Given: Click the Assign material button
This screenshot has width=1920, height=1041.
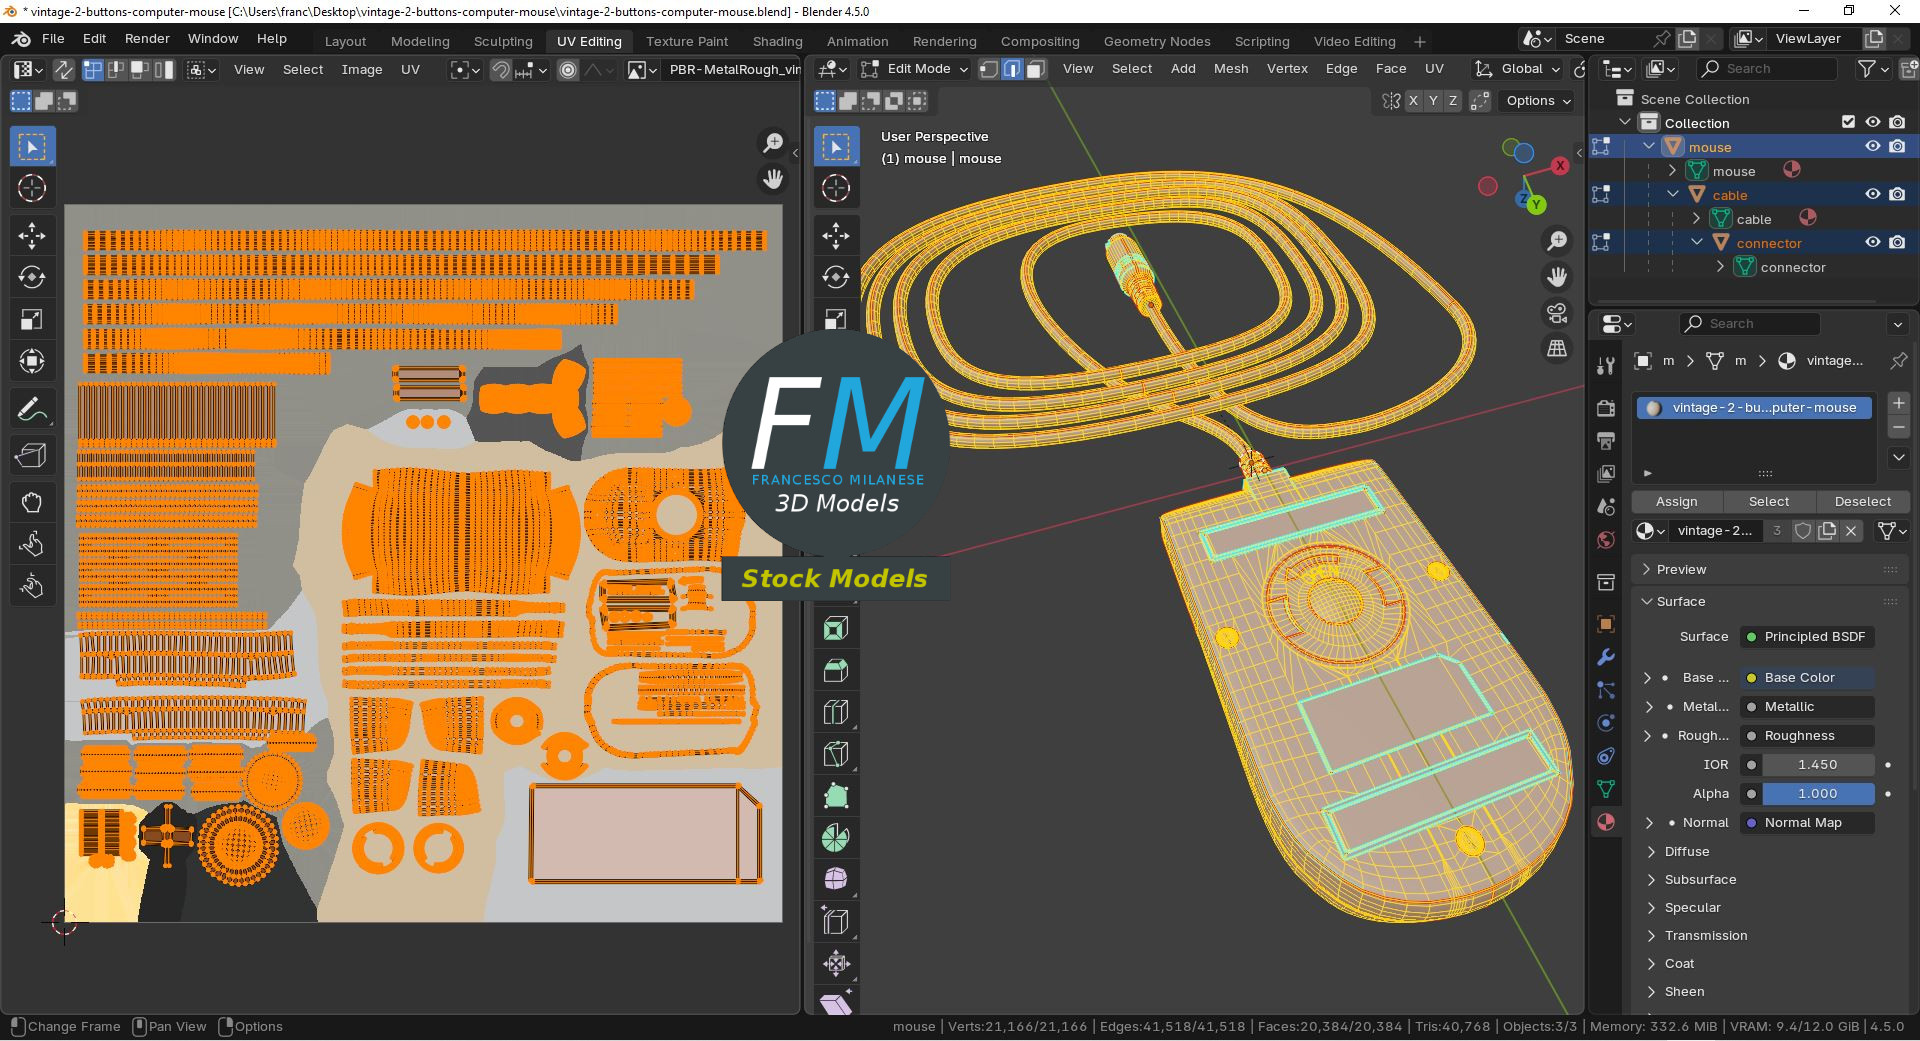Looking at the screenshot, I should coord(1676,502).
